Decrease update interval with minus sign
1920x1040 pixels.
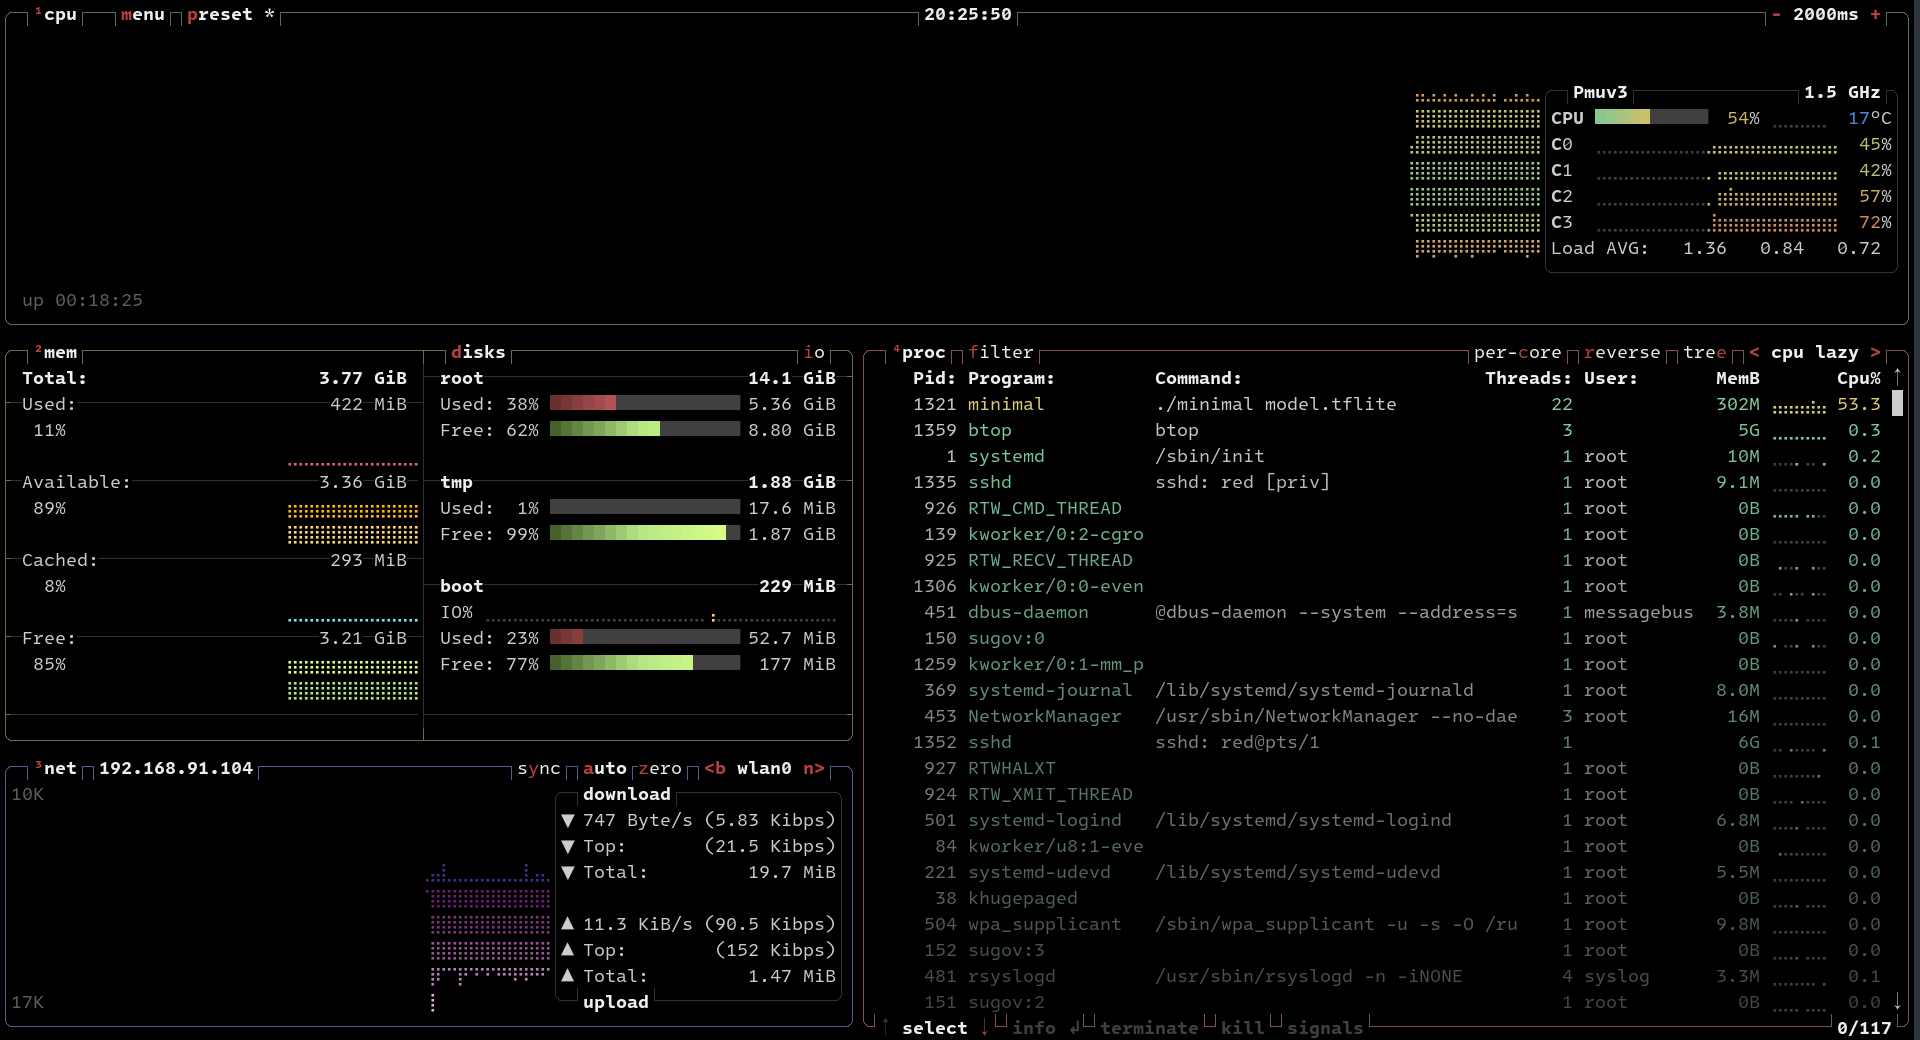click(1776, 15)
